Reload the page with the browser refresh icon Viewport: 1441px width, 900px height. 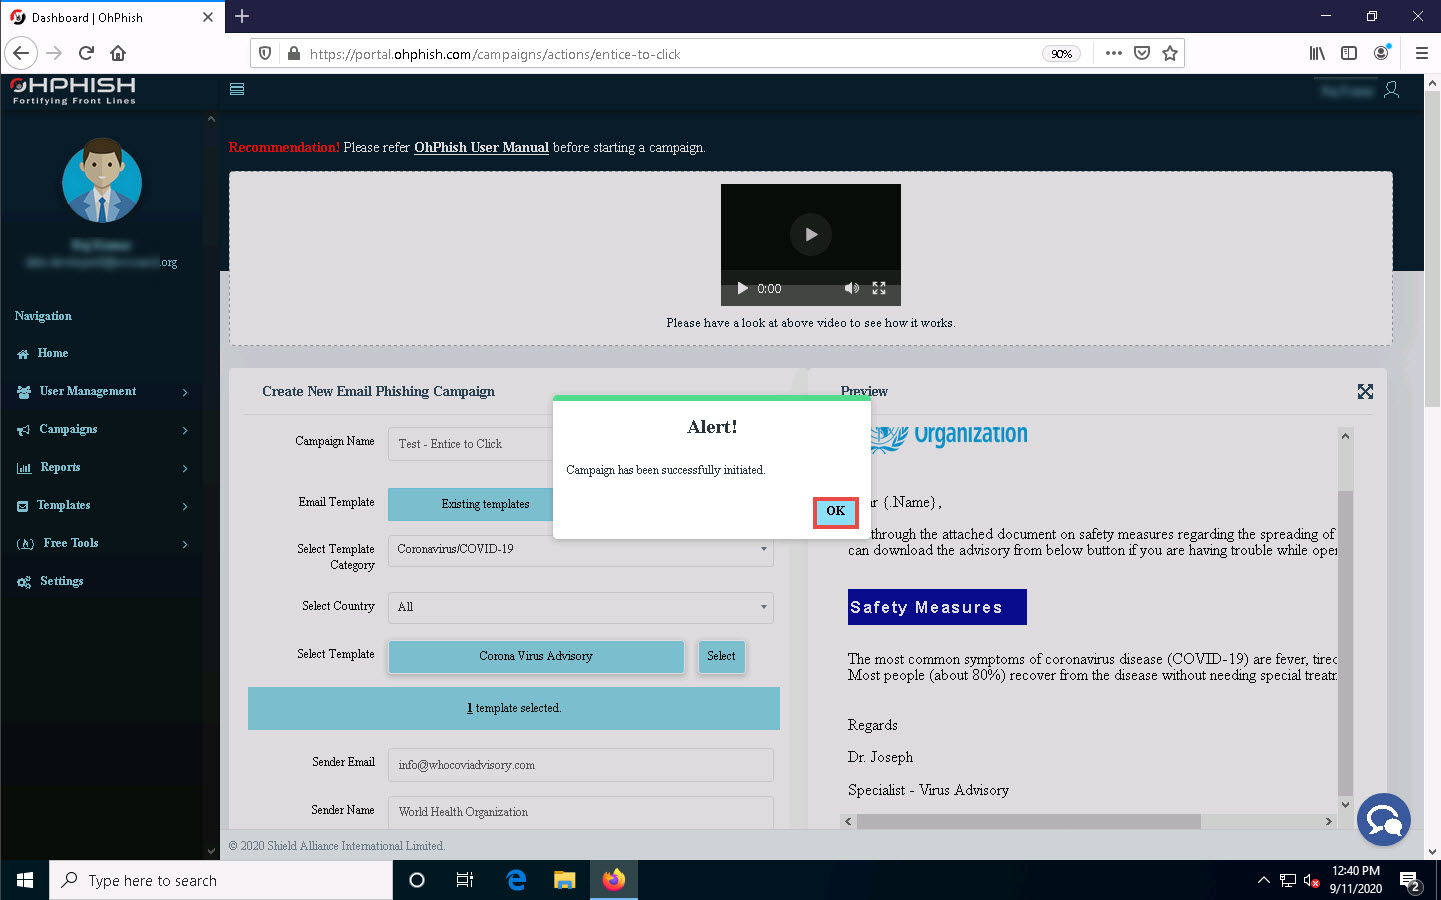86,53
